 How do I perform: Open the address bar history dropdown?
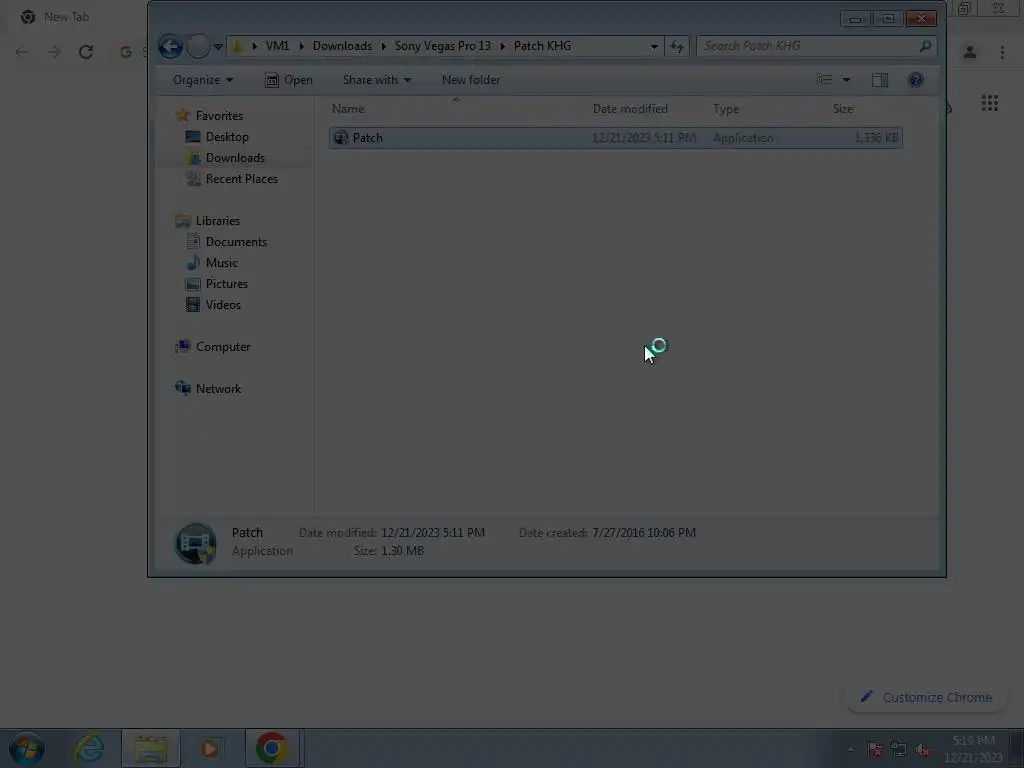[x=653, y=46]
